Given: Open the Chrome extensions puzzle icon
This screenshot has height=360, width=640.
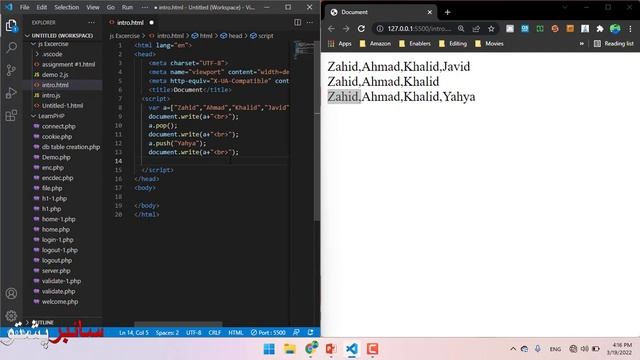Looking at the screenshot, I should (x=600, y=29).
